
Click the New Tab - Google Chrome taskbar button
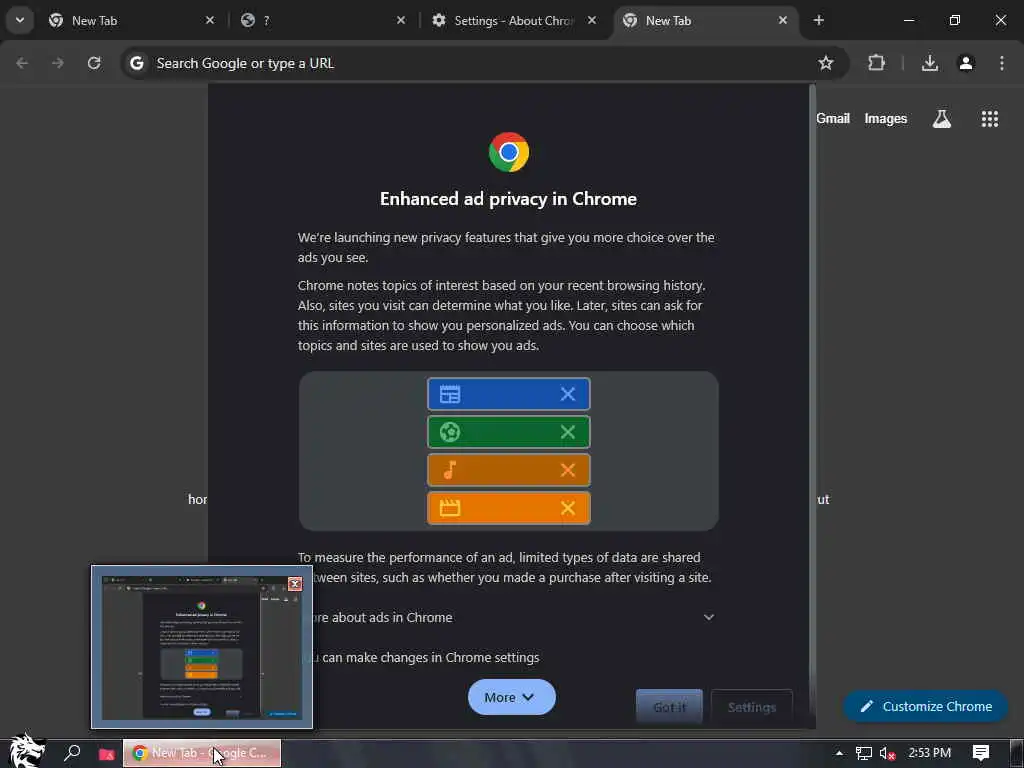point(202,753)
